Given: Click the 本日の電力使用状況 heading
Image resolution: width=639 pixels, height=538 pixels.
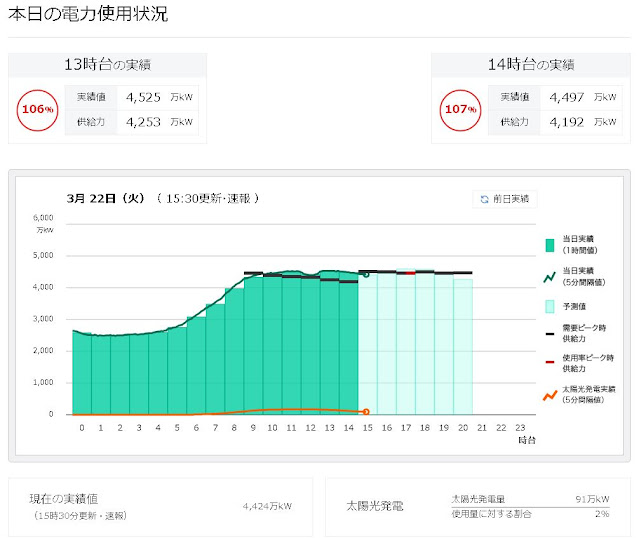Looking at the screenshot, I should (x=88, y=14).
